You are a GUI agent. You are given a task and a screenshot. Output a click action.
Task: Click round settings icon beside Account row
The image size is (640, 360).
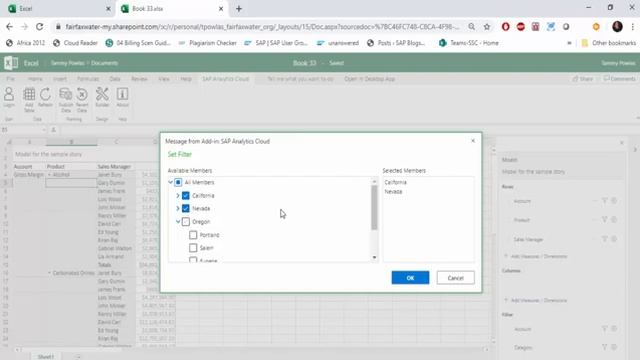614,200
